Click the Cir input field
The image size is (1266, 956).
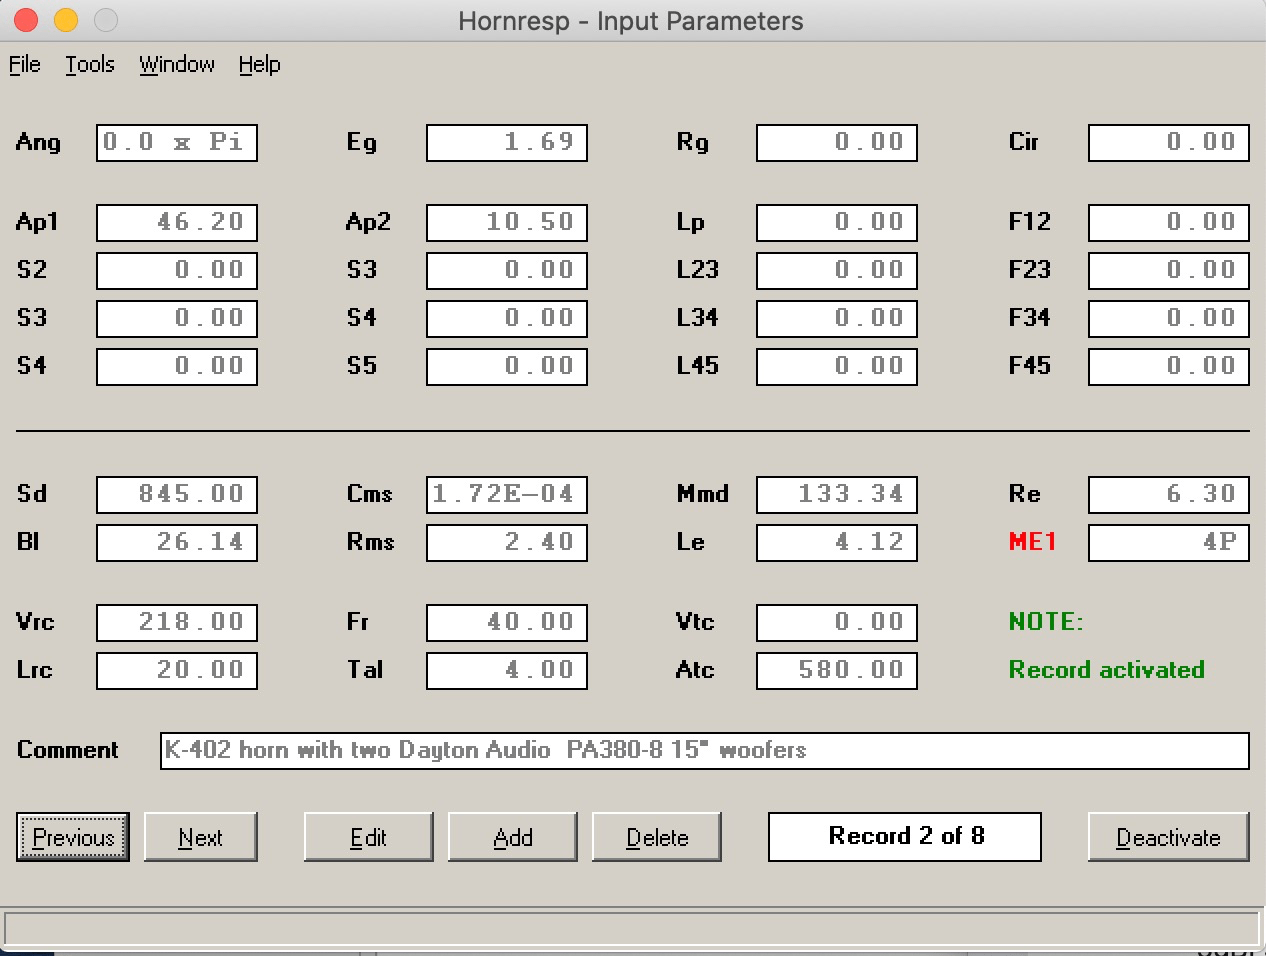[x=1169, y=142]
